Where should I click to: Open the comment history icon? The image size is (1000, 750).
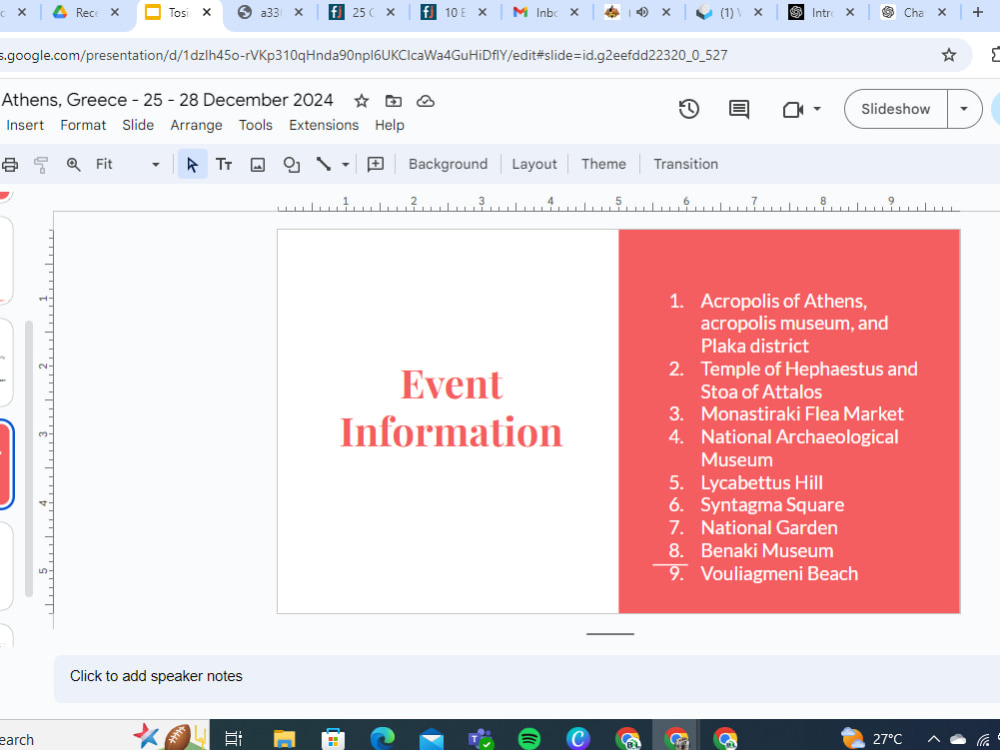point(739,109)
